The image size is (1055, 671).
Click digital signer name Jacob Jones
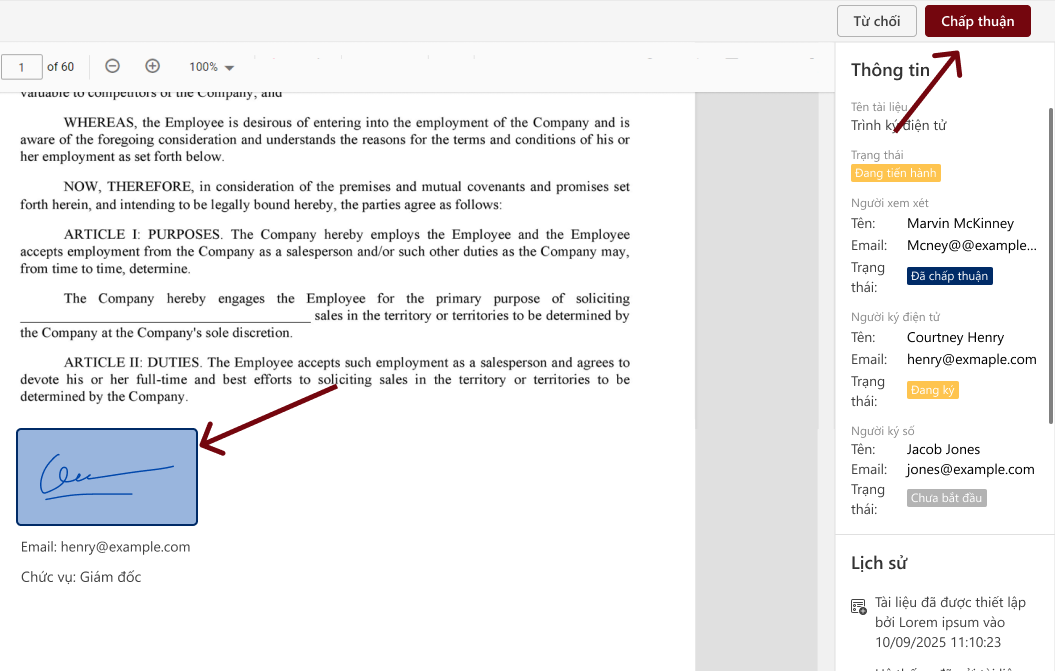point(943,449)
